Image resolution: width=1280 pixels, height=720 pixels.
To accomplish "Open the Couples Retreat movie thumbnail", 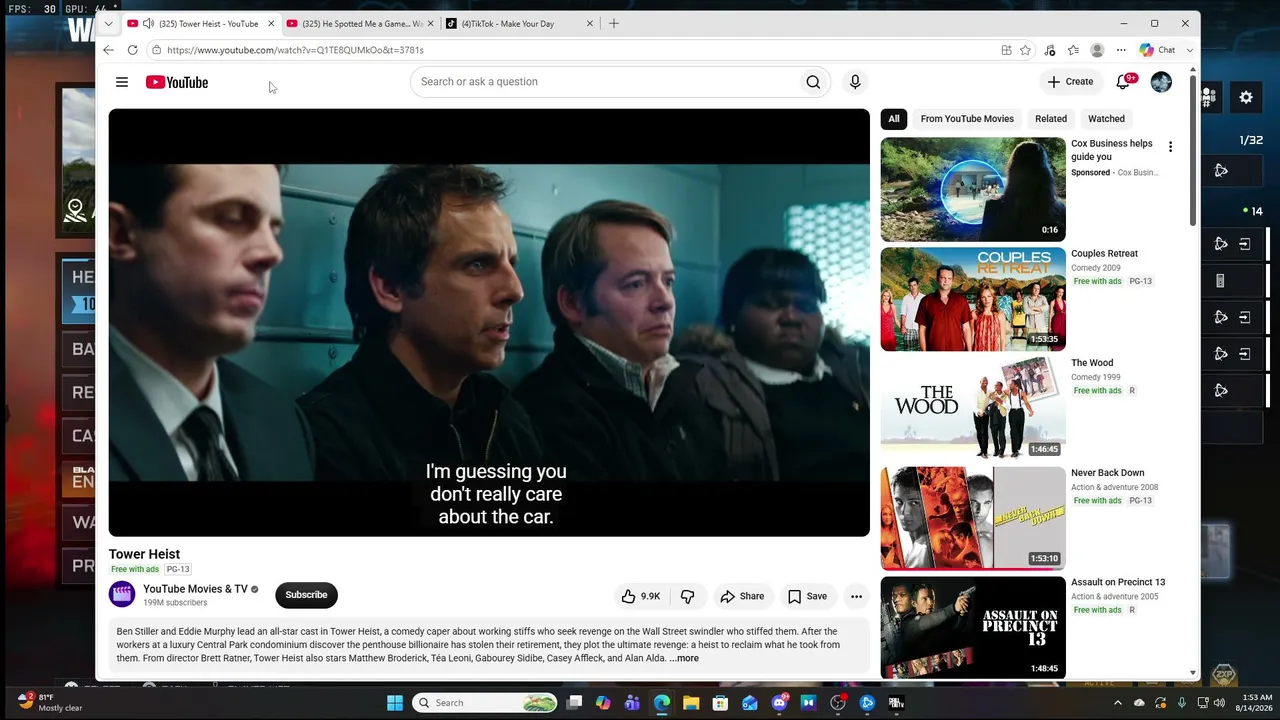I will (973, 299).
